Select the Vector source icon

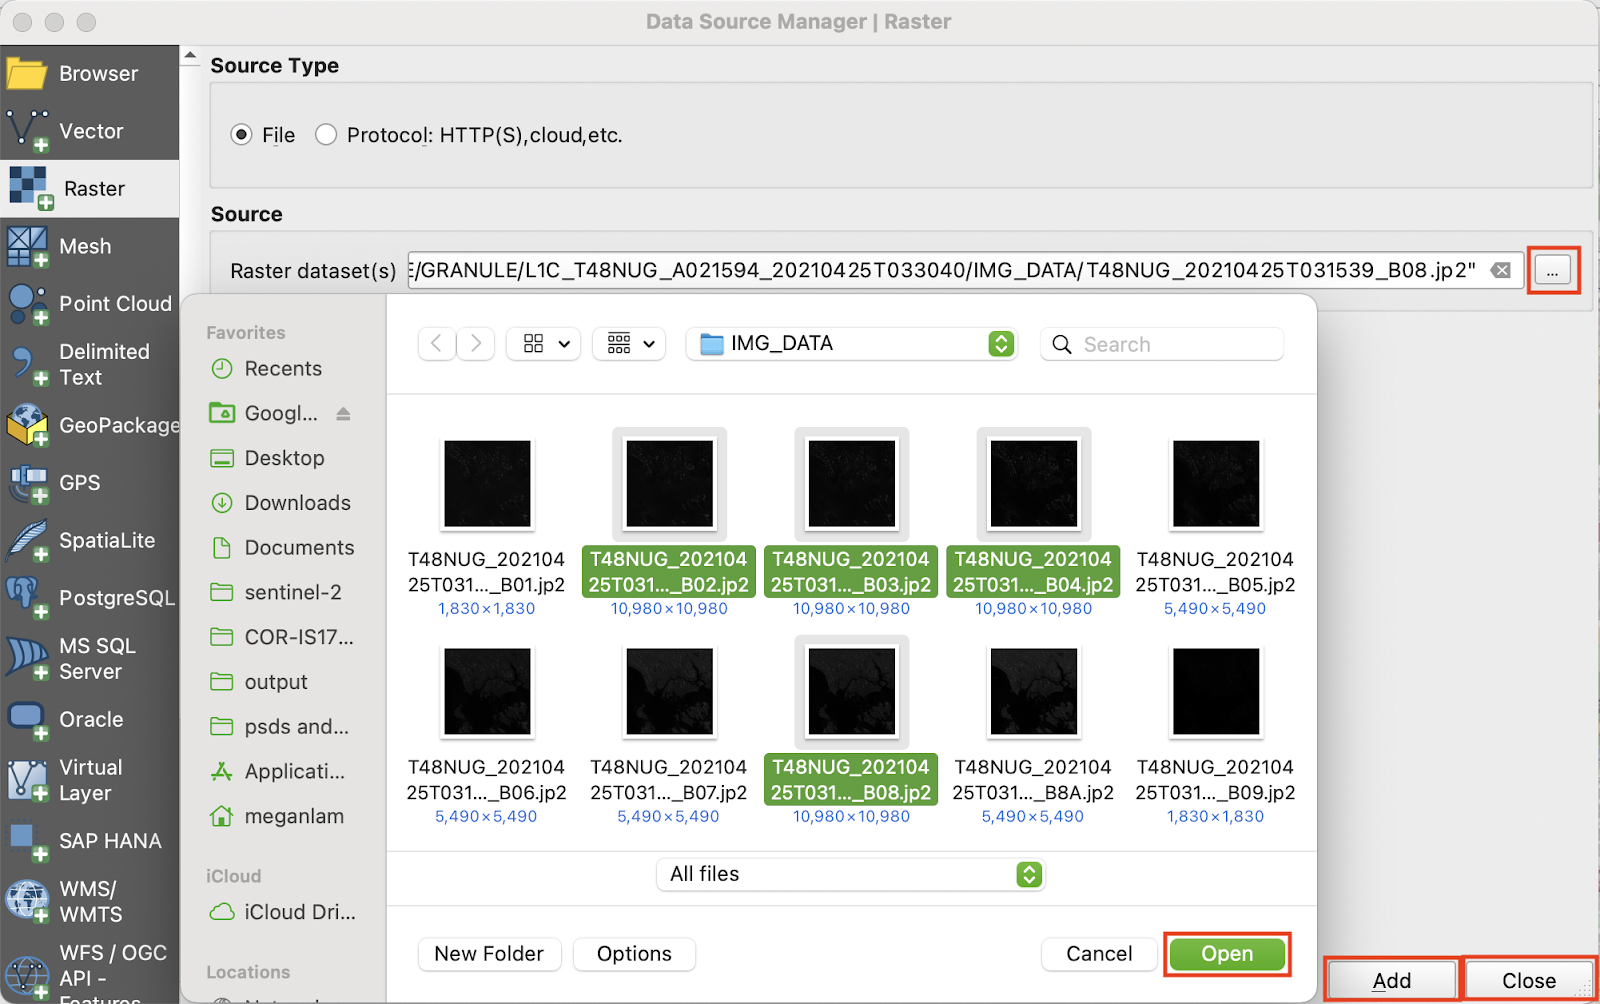tap(27, 131)
